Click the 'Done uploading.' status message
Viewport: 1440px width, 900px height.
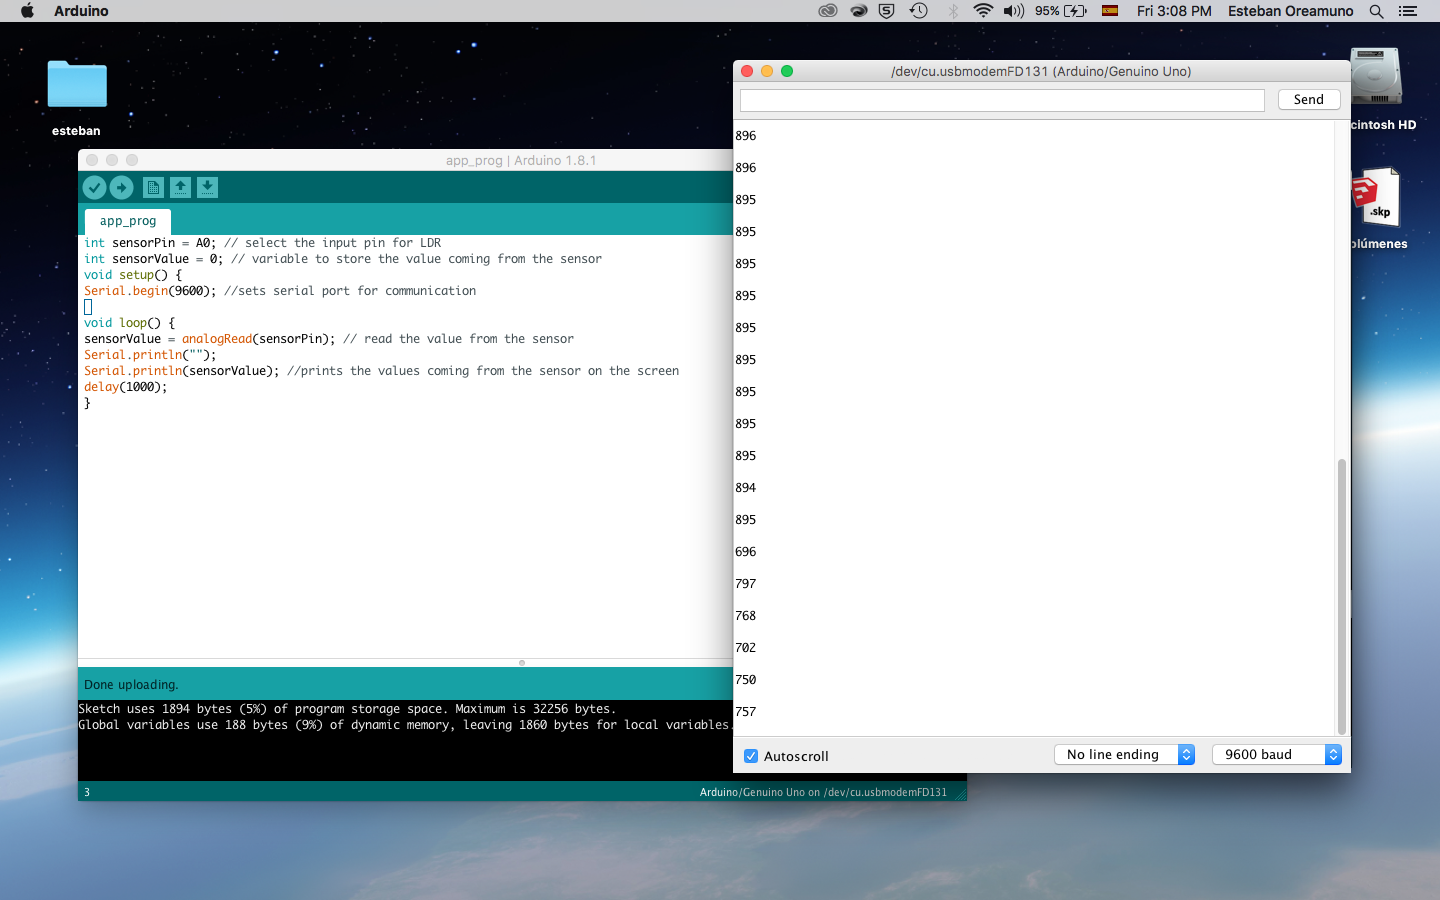pyautogui.click(x=131, y=685)
